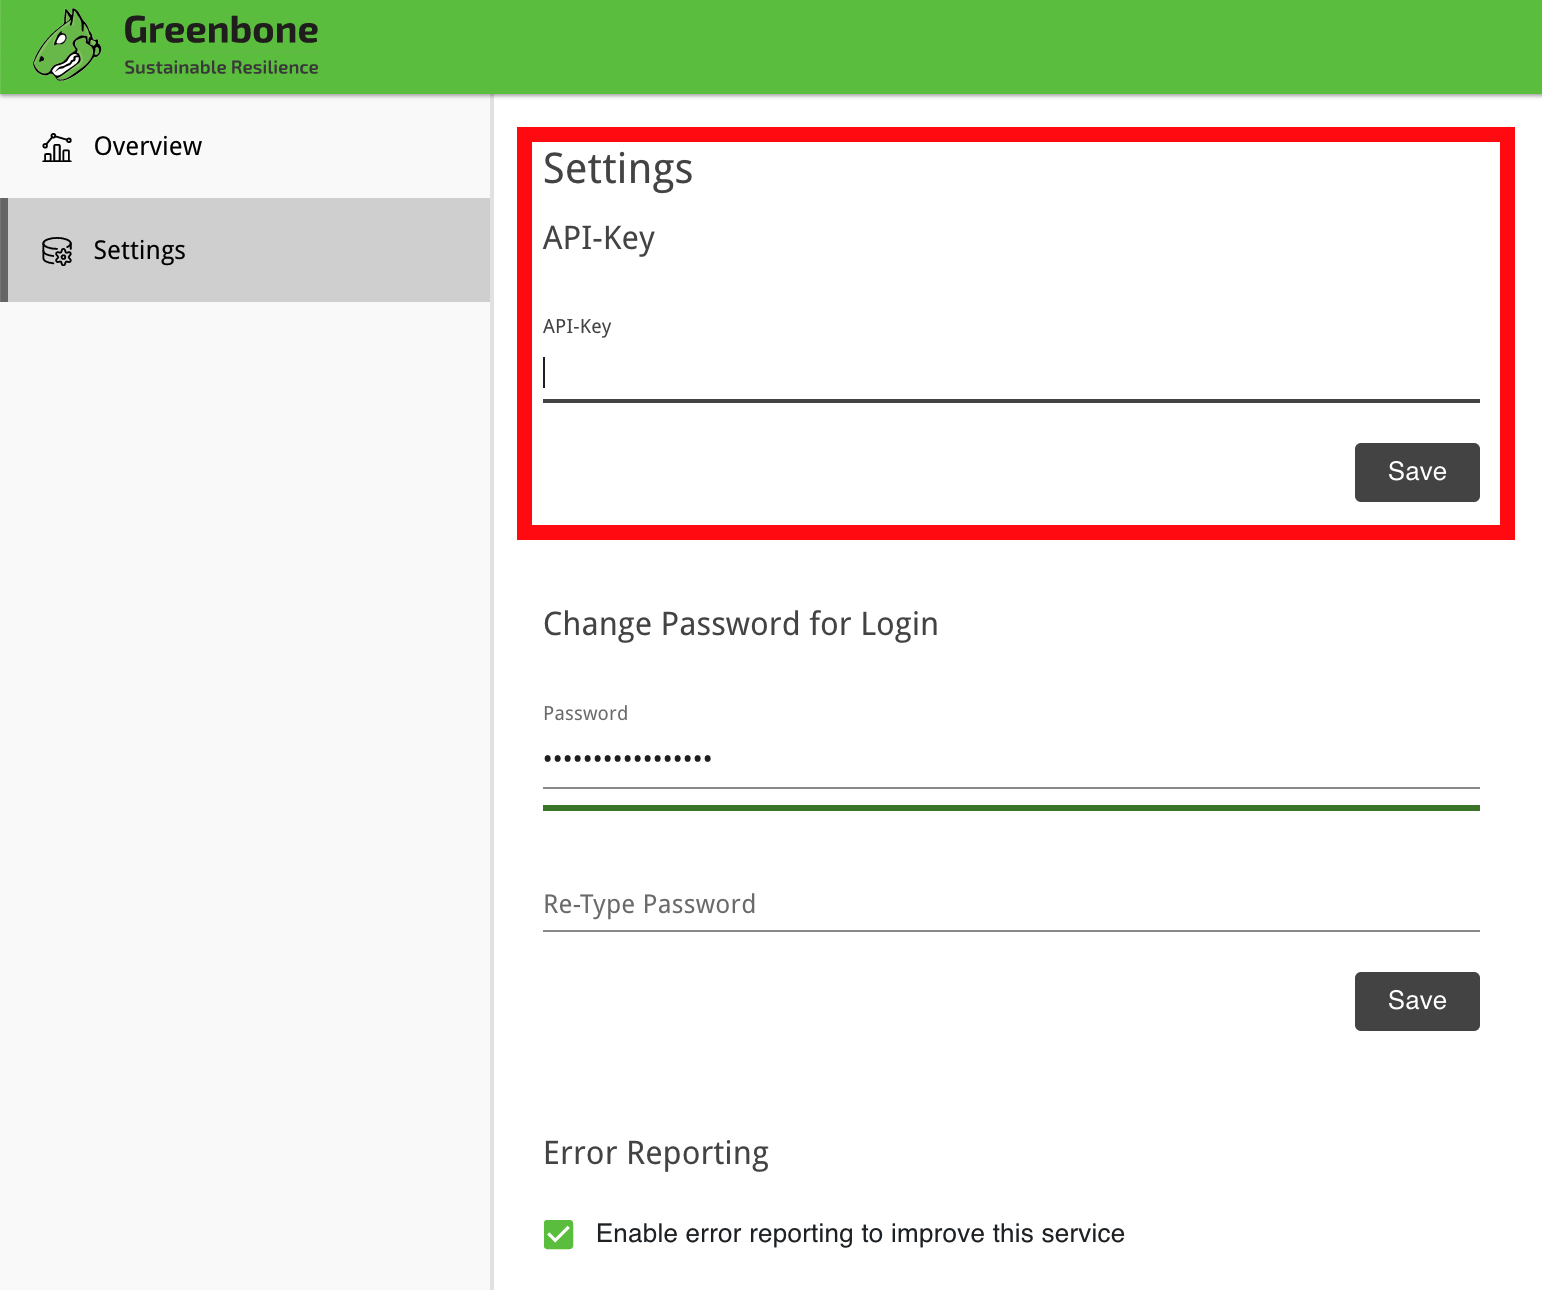Click the Re-Type Password field

[x=1011, y=904]
